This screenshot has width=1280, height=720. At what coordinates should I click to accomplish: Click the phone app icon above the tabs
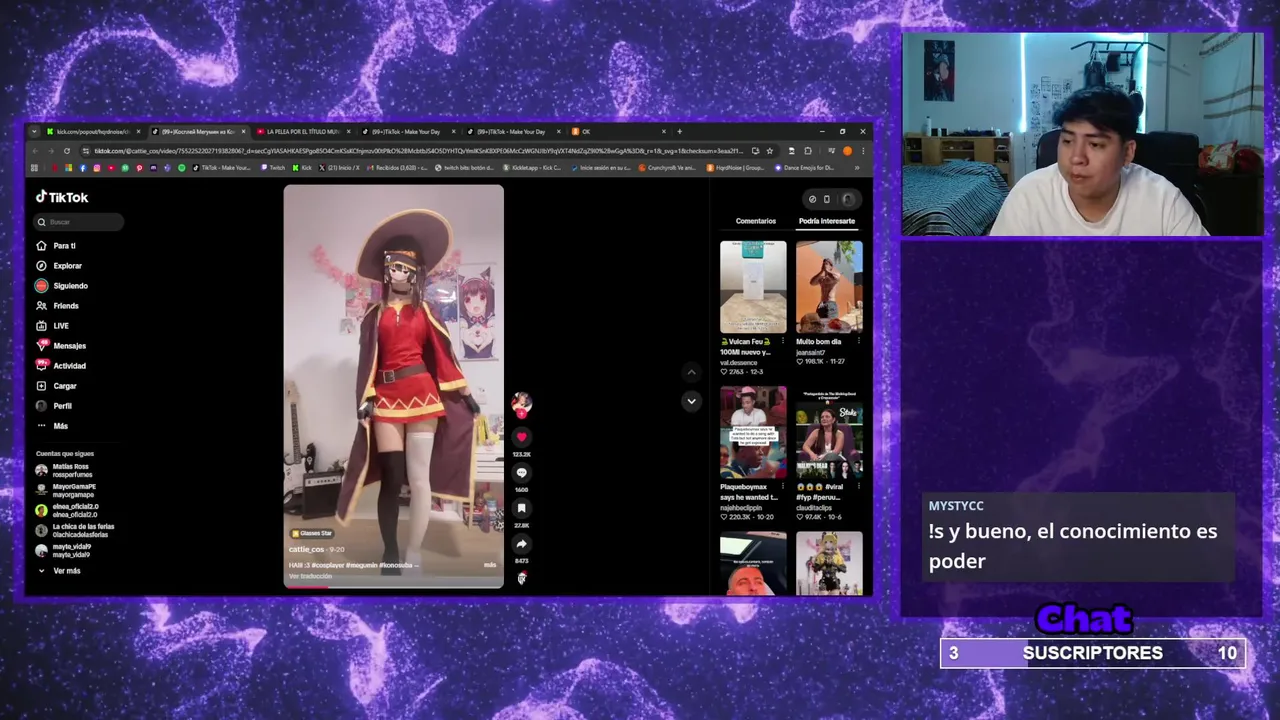point(827,199)
